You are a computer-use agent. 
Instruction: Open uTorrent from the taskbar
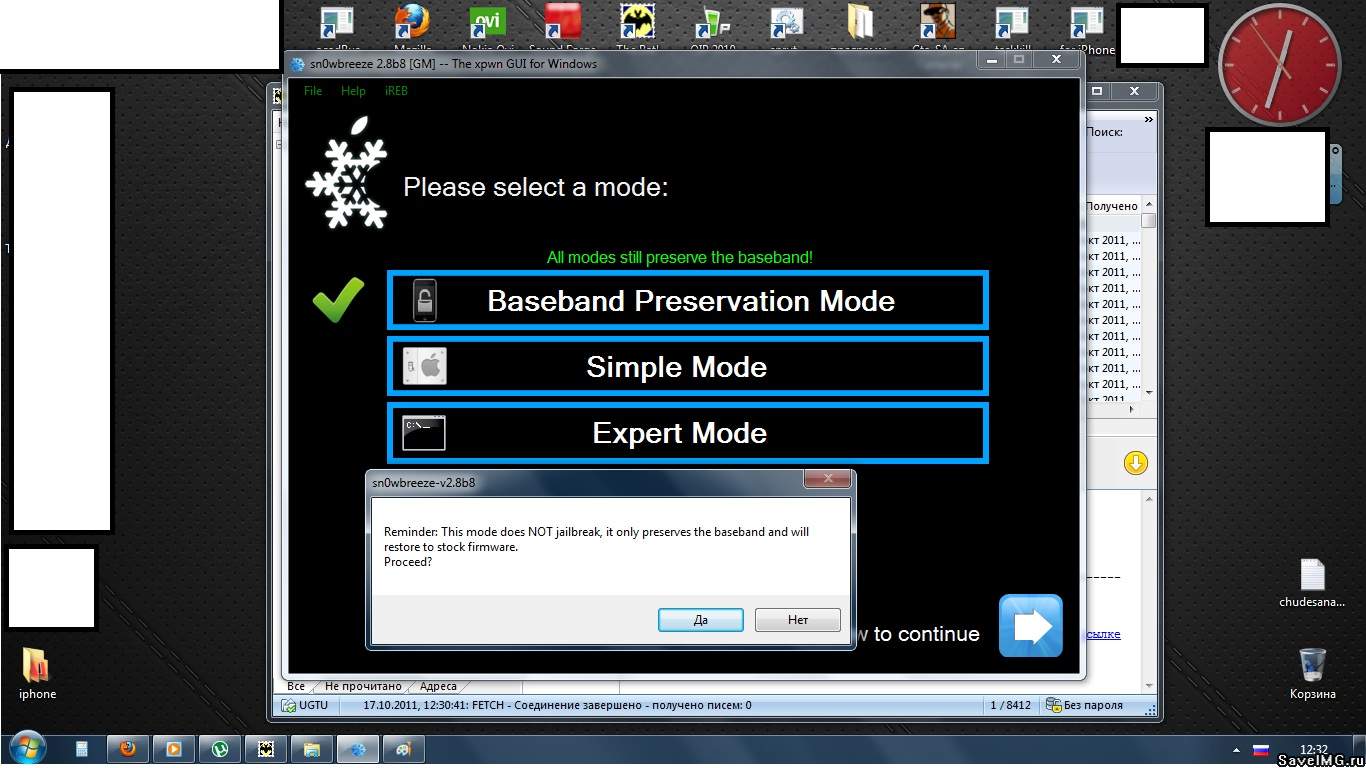220,748
